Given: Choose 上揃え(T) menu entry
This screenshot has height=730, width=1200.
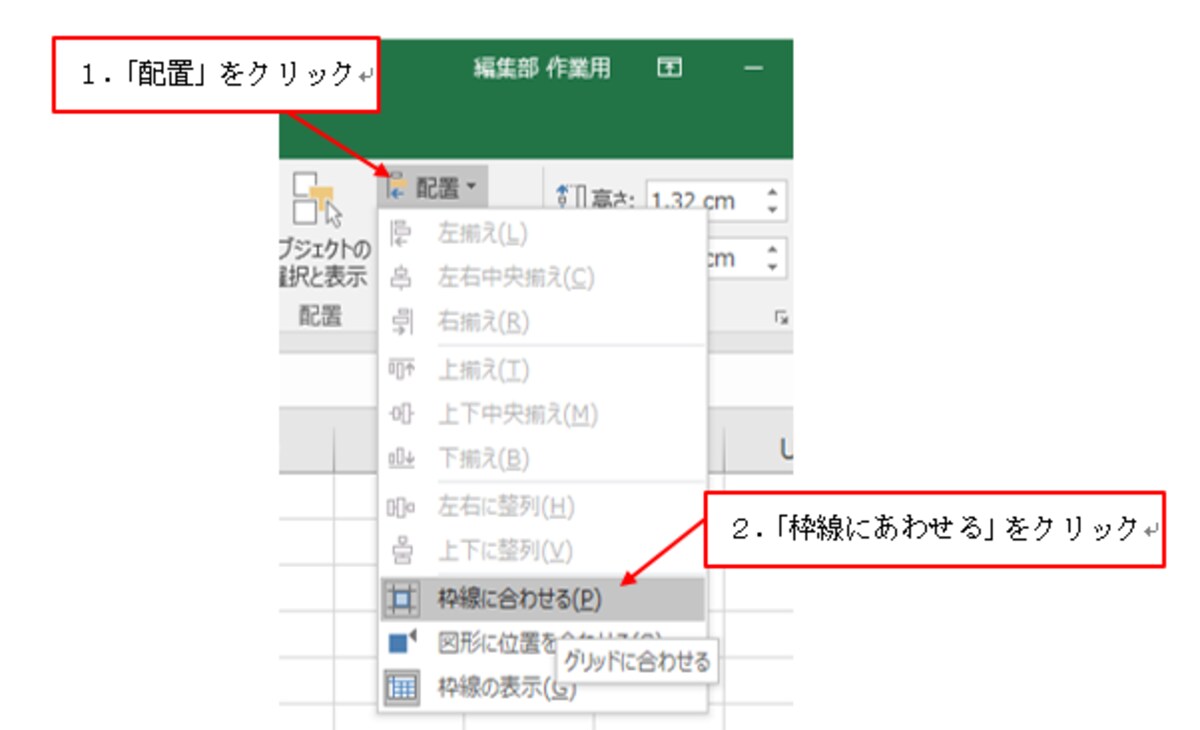Looking at the screenshot, I should 542,370.
